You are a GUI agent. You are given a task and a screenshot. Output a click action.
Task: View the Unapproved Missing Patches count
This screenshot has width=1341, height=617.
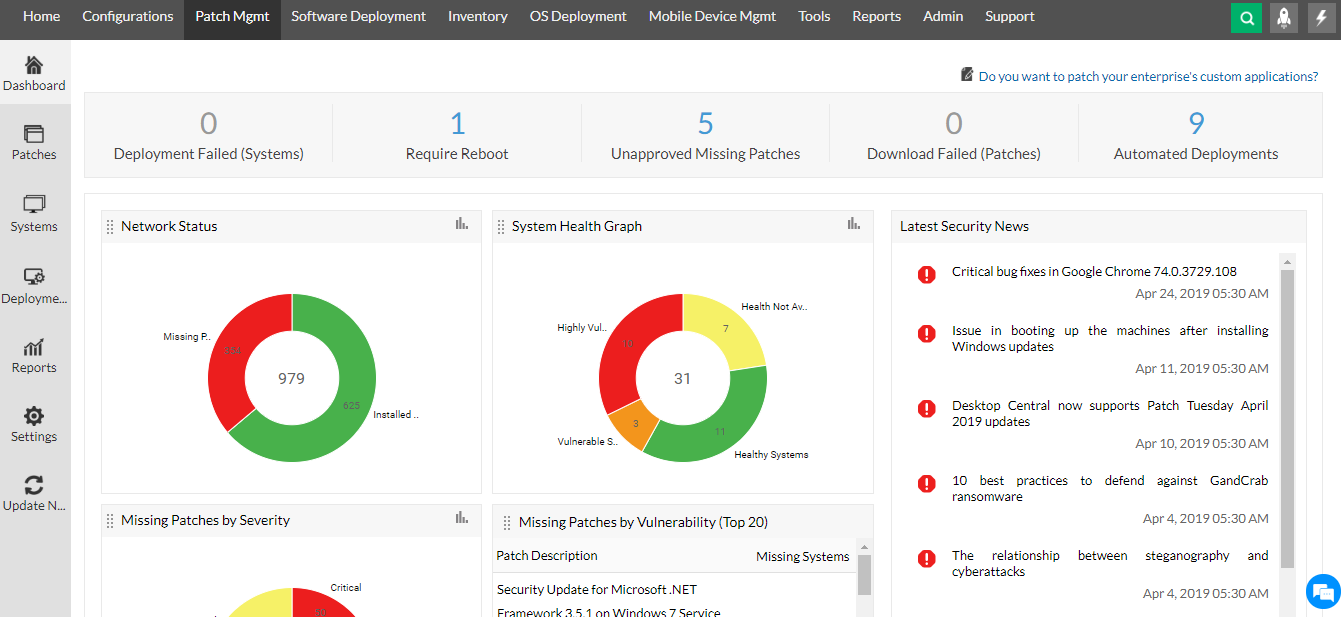click(x=705, y=135)
